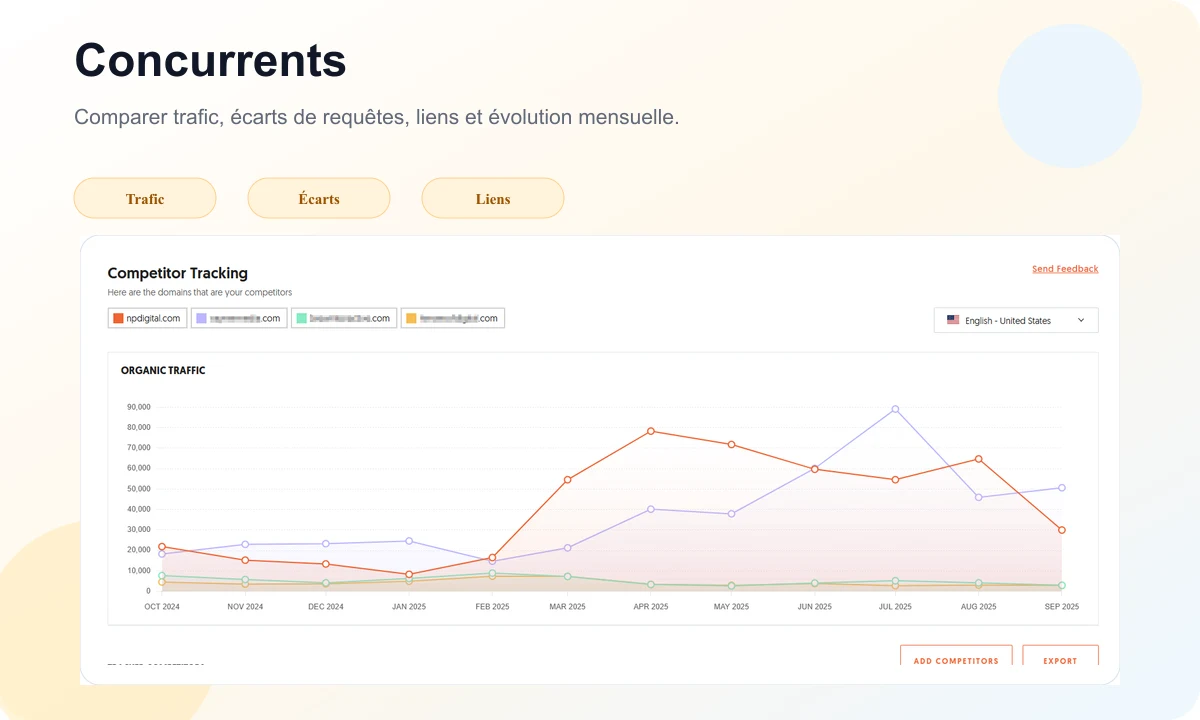This screenshot has height=720, width=1200.
Task: Click the US flag icon
Action: coord(953,320)
